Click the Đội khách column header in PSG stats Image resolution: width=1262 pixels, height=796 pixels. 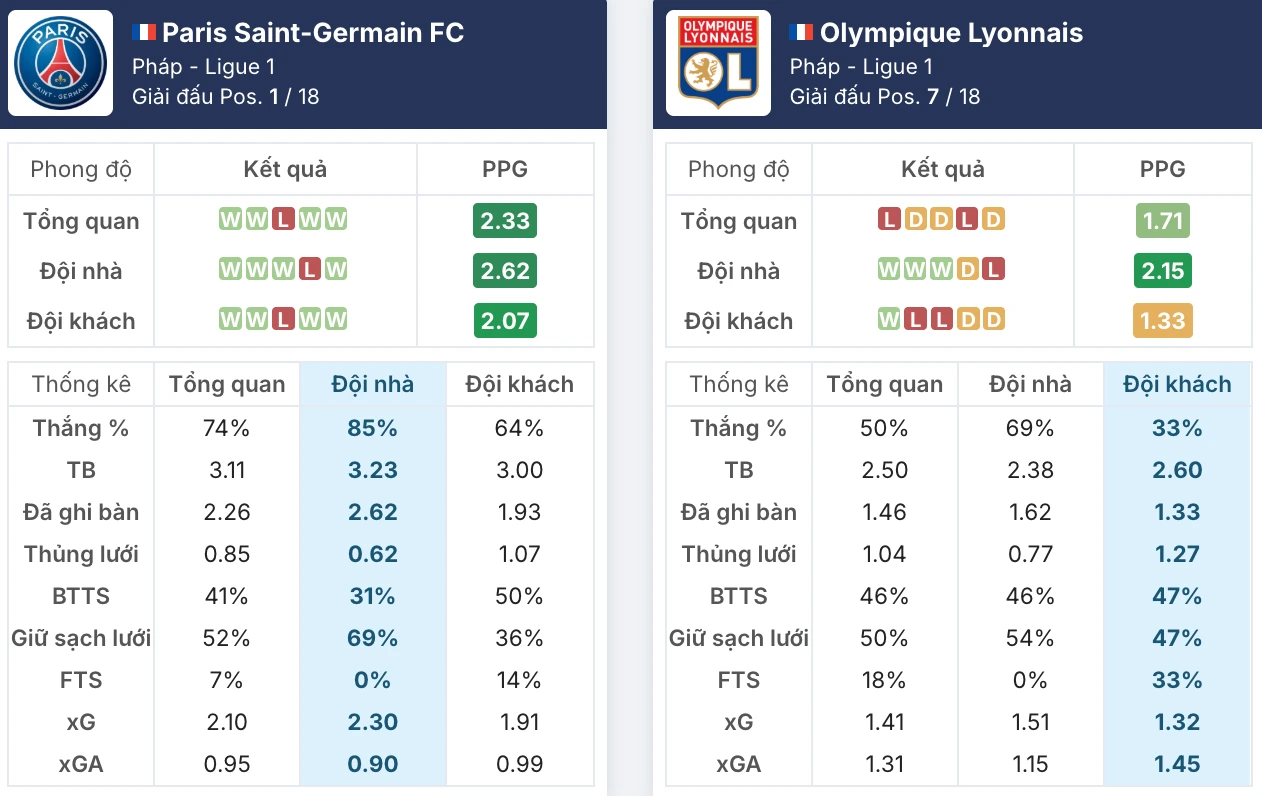tap(519, 384)
